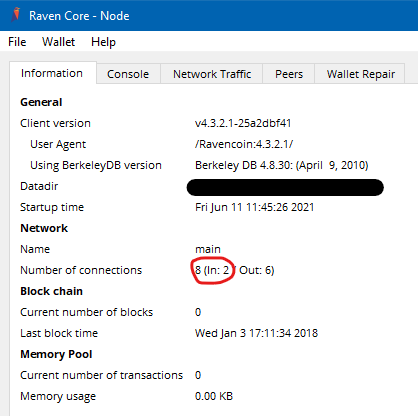418x416 pixels.
Task: Click the Raven Core logo icon
Action: [16, 15]
